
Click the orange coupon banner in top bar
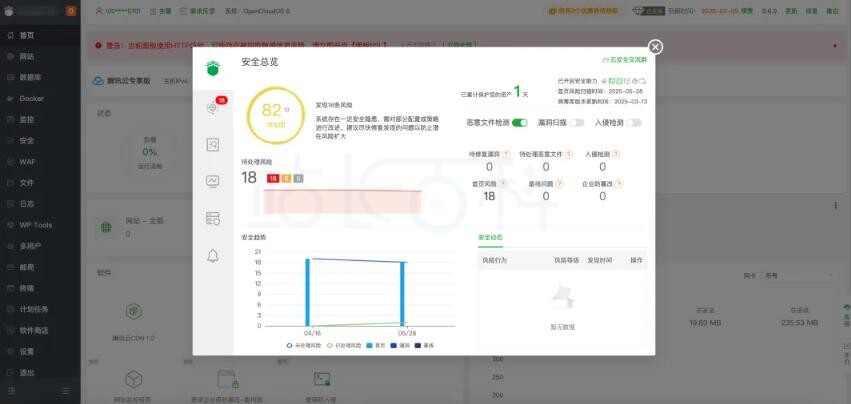[583, 11]
